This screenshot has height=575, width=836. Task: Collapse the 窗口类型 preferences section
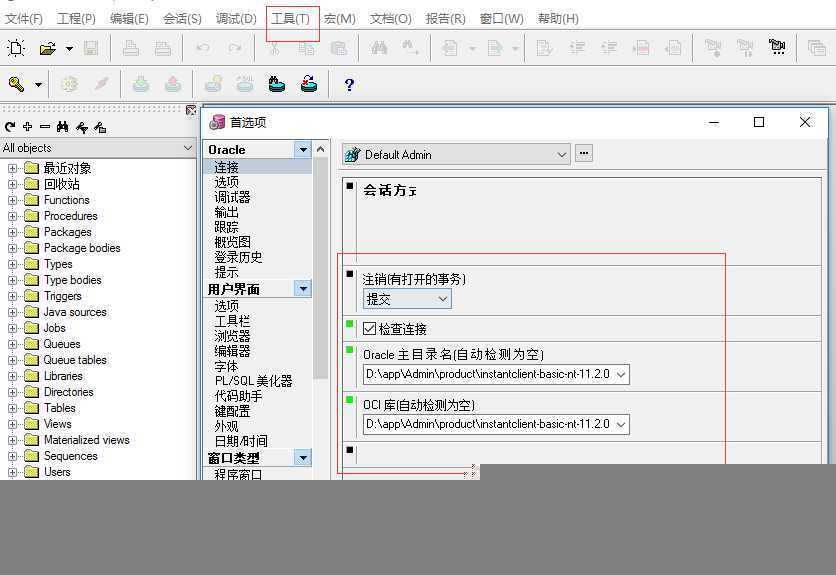click(x=303, y=458)
